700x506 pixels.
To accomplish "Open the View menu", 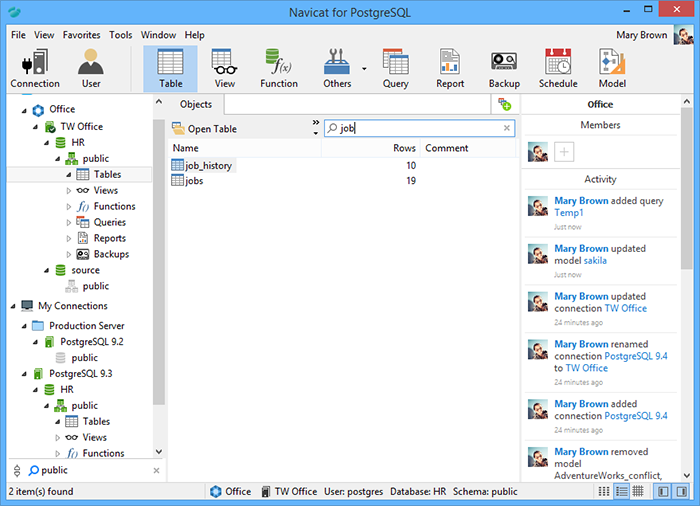I will [44, 35].
